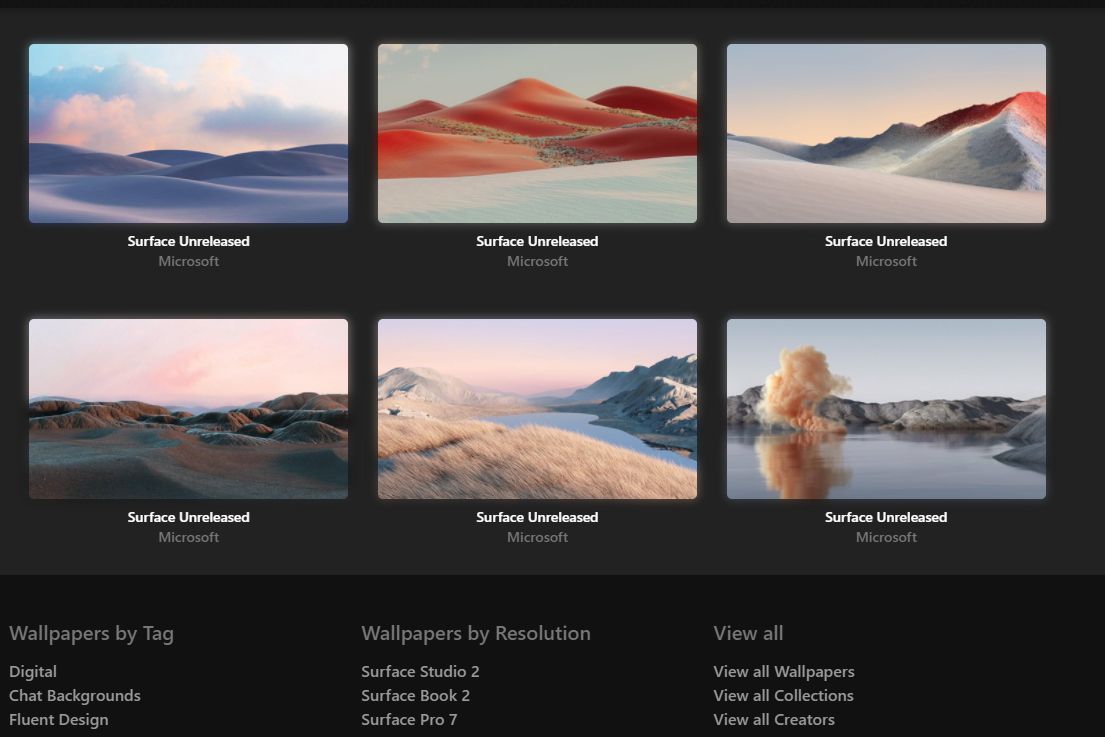This screenshot has height=737, width=1105.
Task: Open the brown hills with pink sky thumbnail
Action: [188, 409]
